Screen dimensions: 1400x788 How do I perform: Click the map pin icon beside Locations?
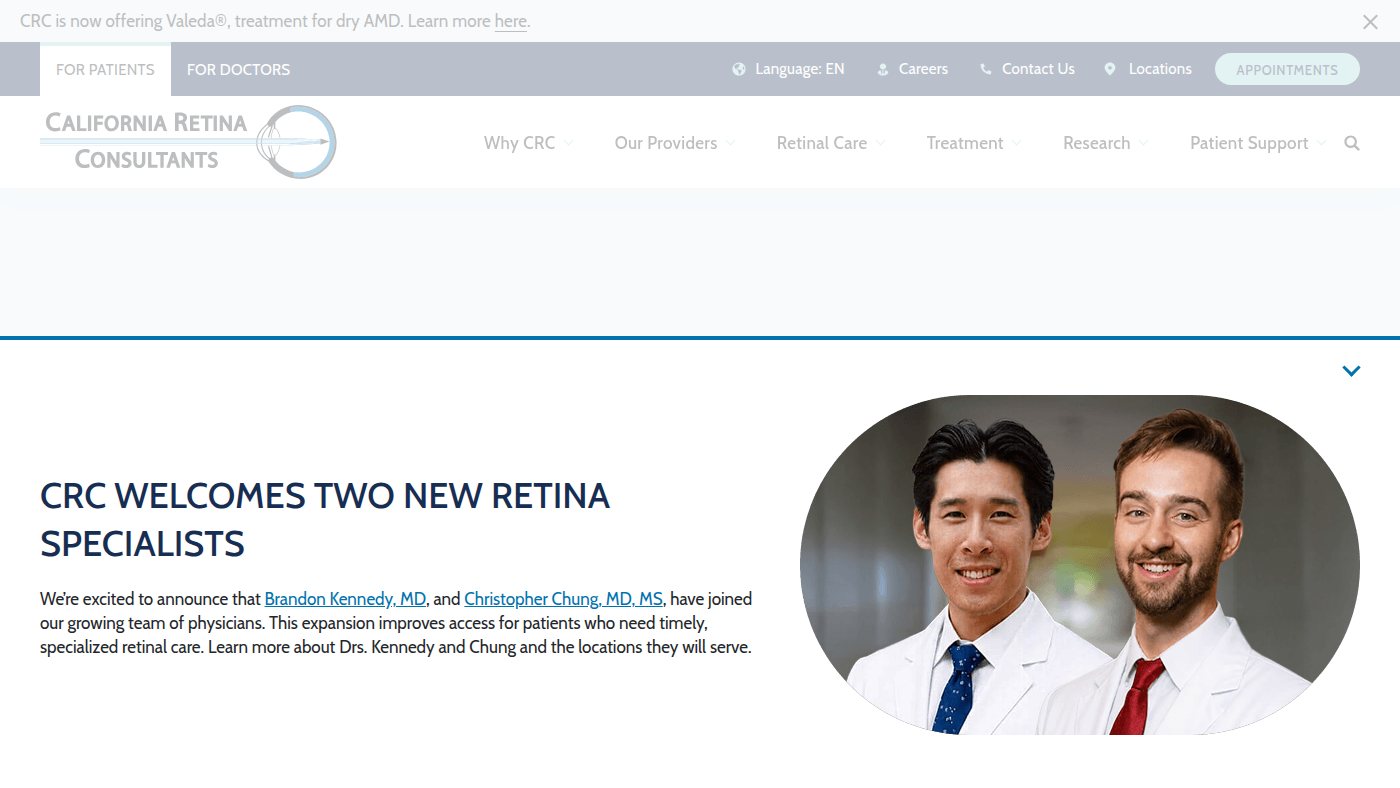(1110, 69)
